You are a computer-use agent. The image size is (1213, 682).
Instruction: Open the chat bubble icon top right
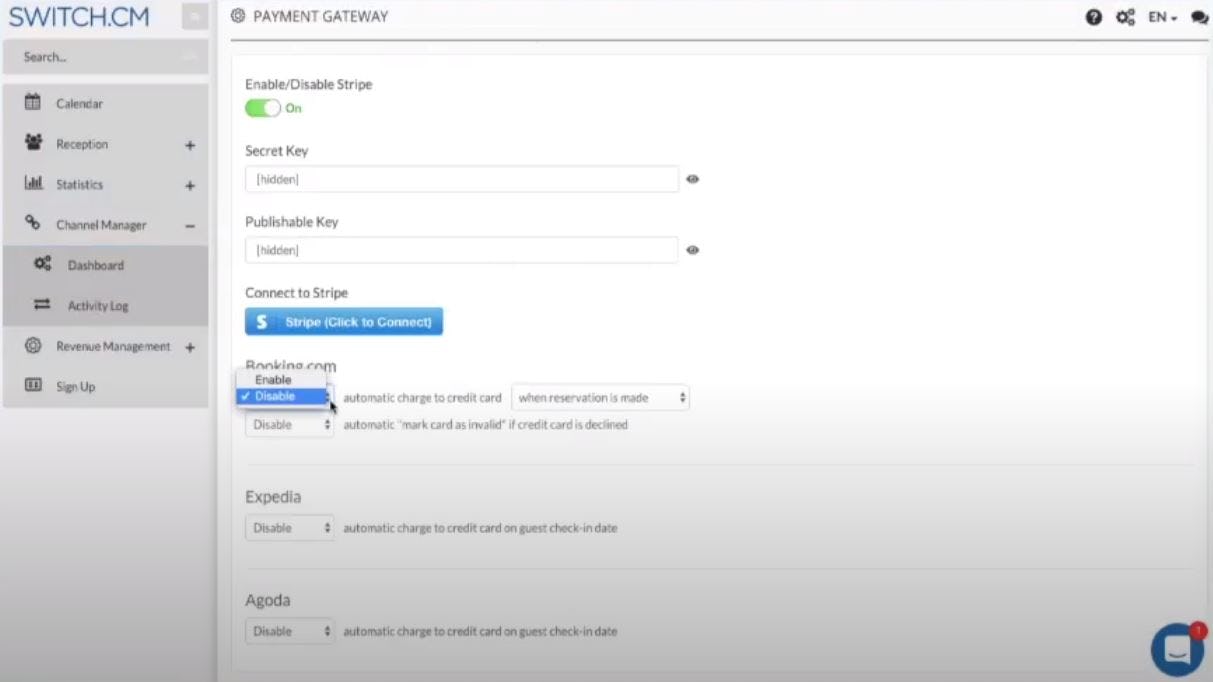pos(1199,17)
